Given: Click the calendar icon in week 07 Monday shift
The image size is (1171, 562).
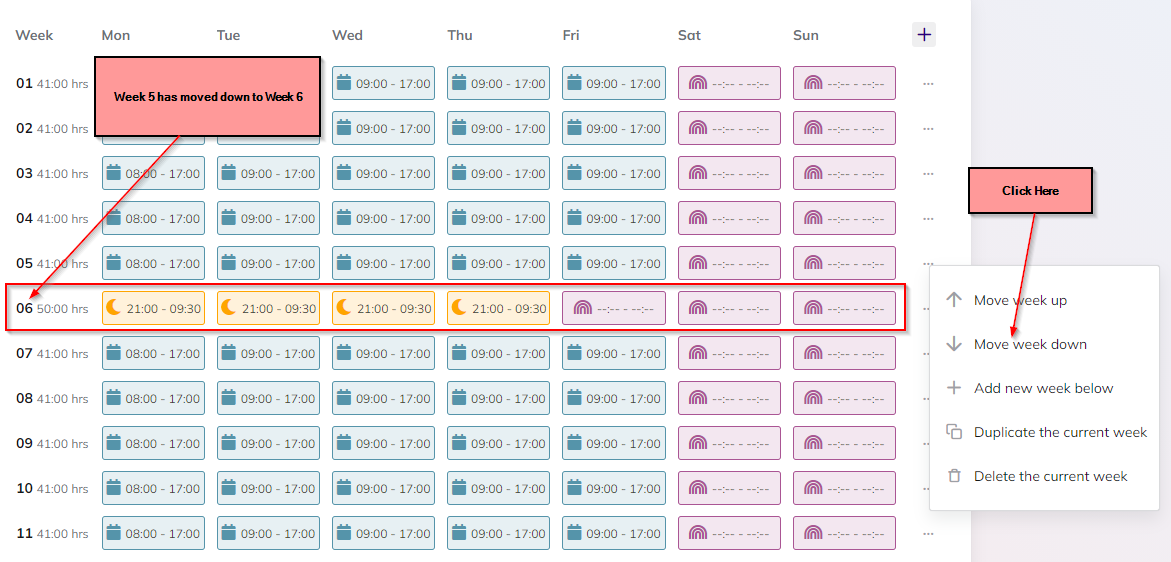Looking at the screenshot, I should coord(114,353).
